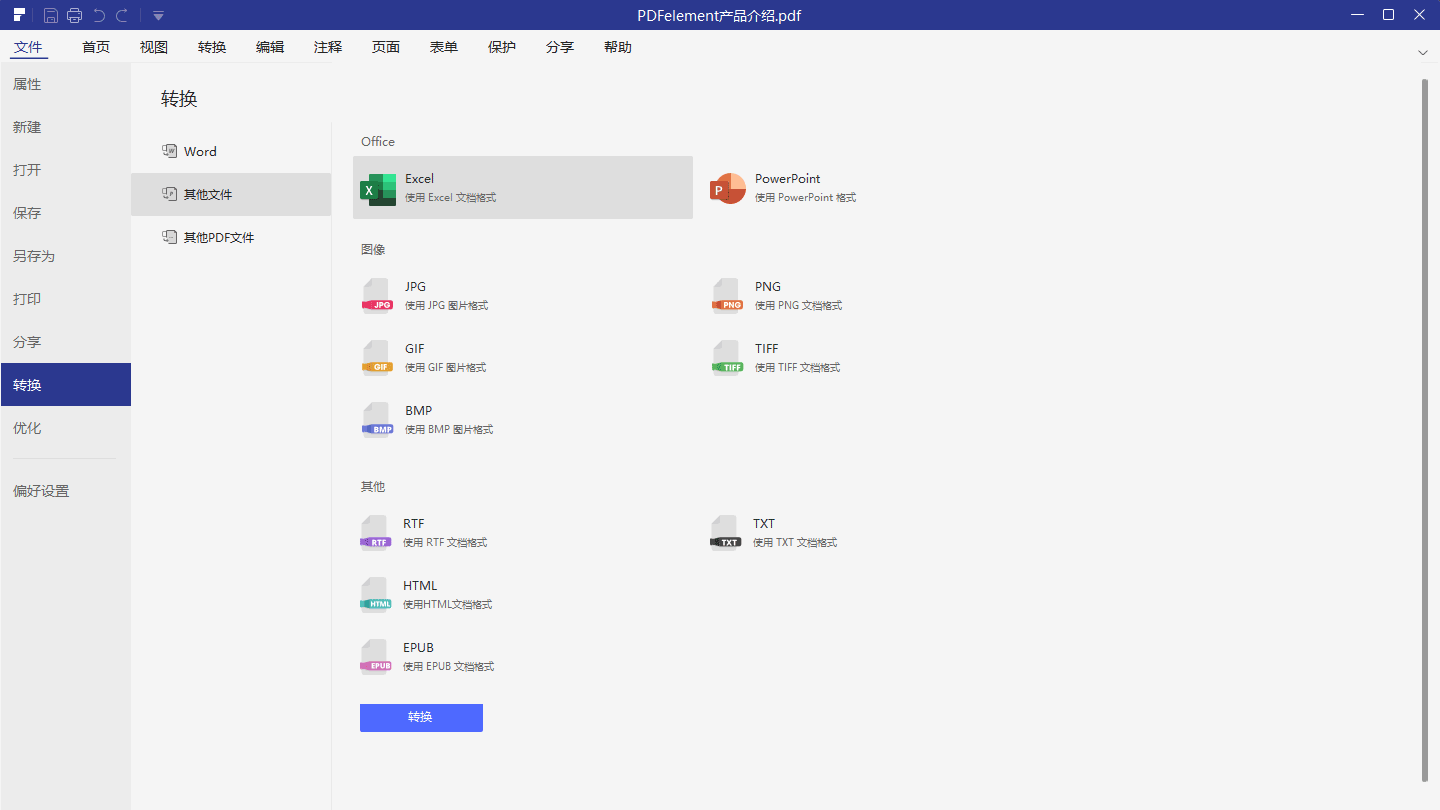Open the 保护 tab
The height and width of the screenshot is (810, 1440).
point(502,47)
